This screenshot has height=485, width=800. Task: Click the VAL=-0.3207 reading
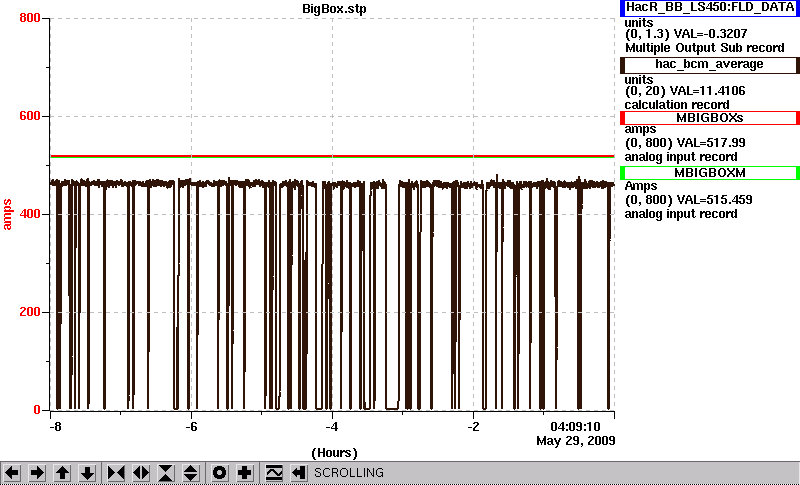pyautogui.click(x=711, y=34)
